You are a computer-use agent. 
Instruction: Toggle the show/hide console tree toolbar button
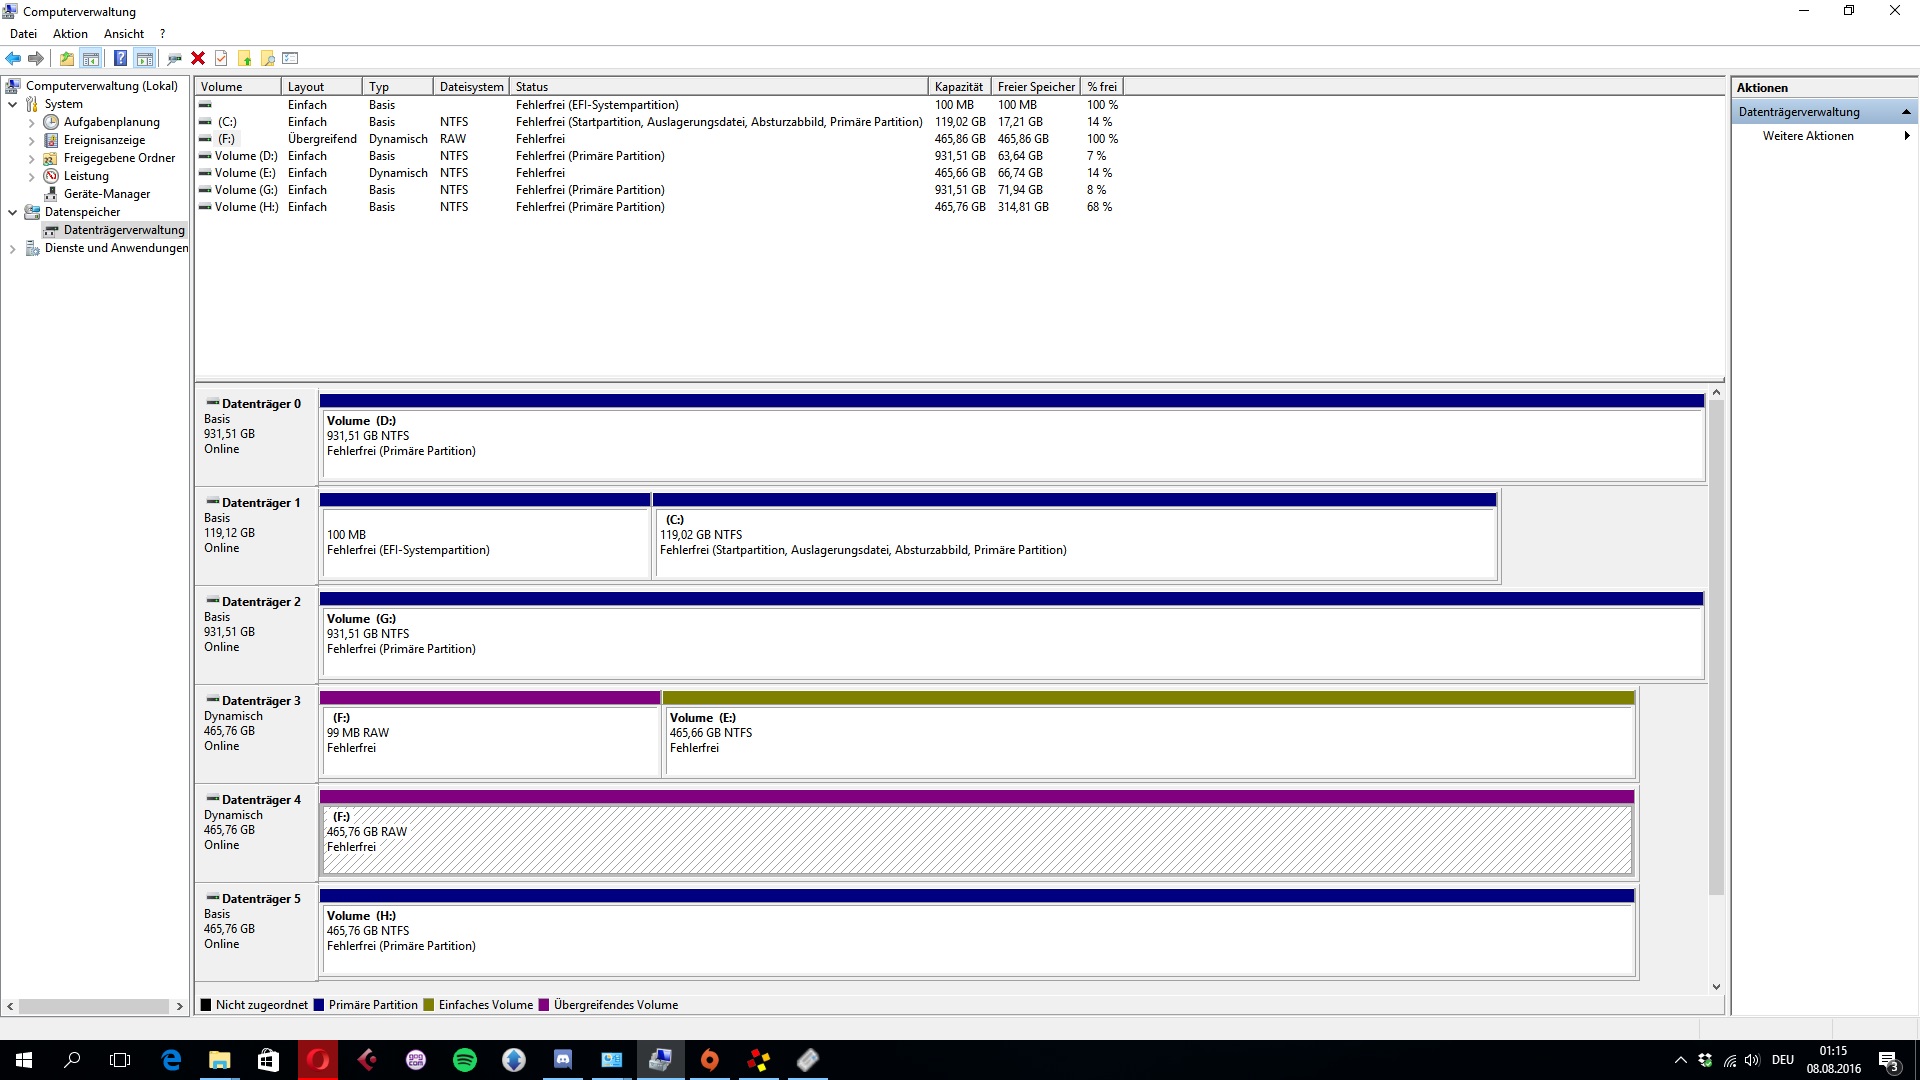pyautogui.click(x=91, y=58)
